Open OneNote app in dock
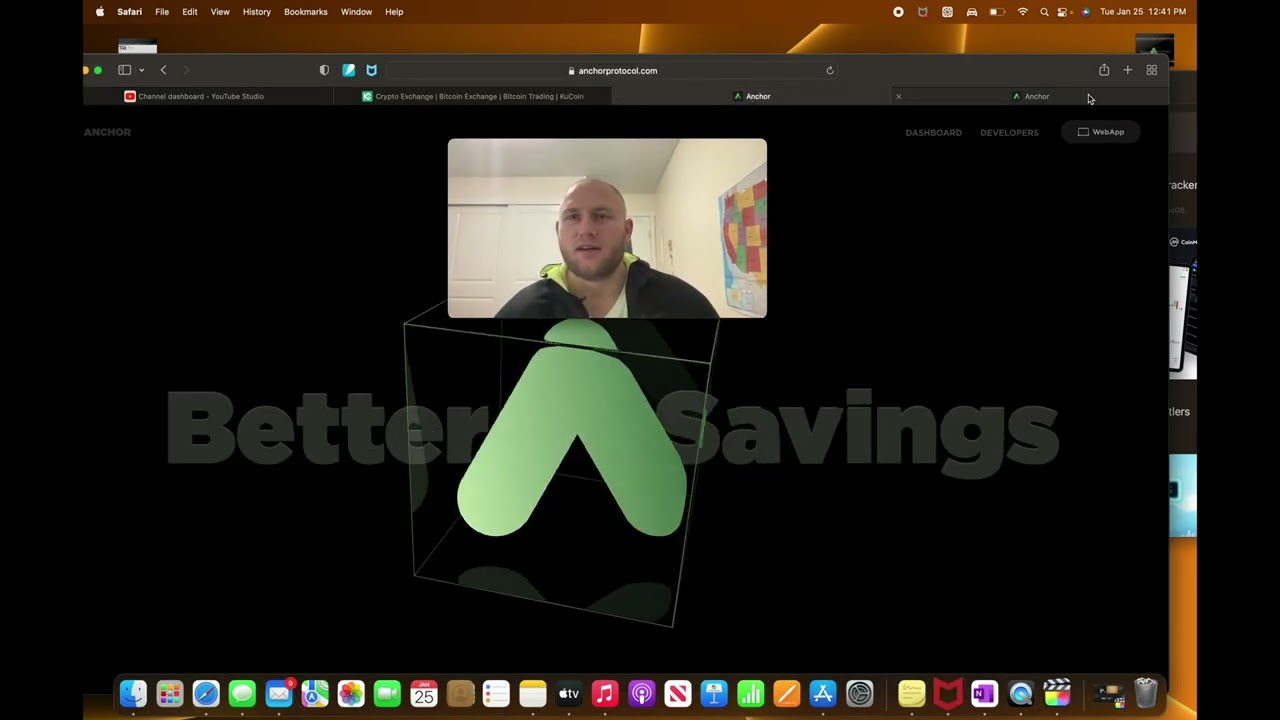Image resolution: width=1280 pixels, height=720 pixels. tap(984, 694)
